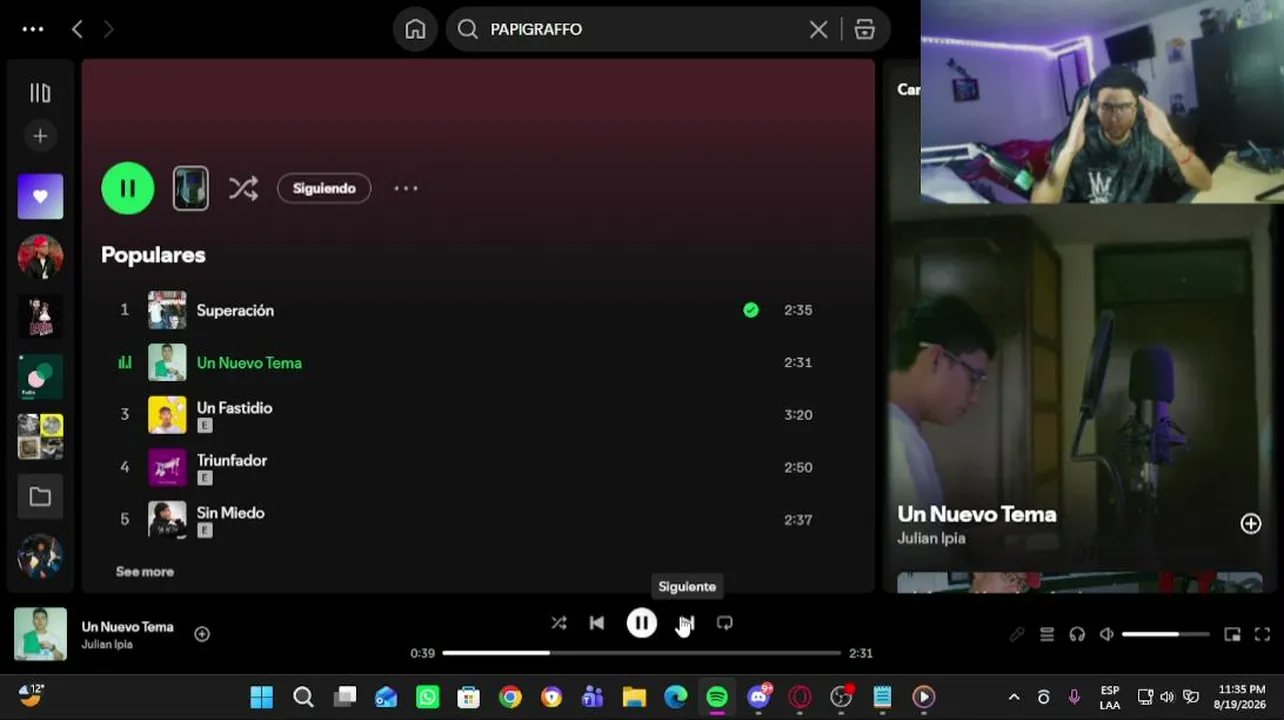This screenshot has height=720, width=1284.
Task: Open the Windows Start menu
Action: (262, 697)
